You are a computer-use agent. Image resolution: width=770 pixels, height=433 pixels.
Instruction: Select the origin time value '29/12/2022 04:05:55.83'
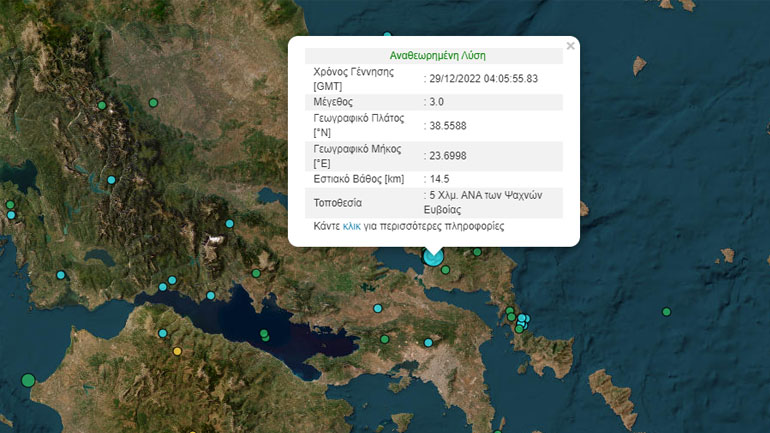pos(484,79)
